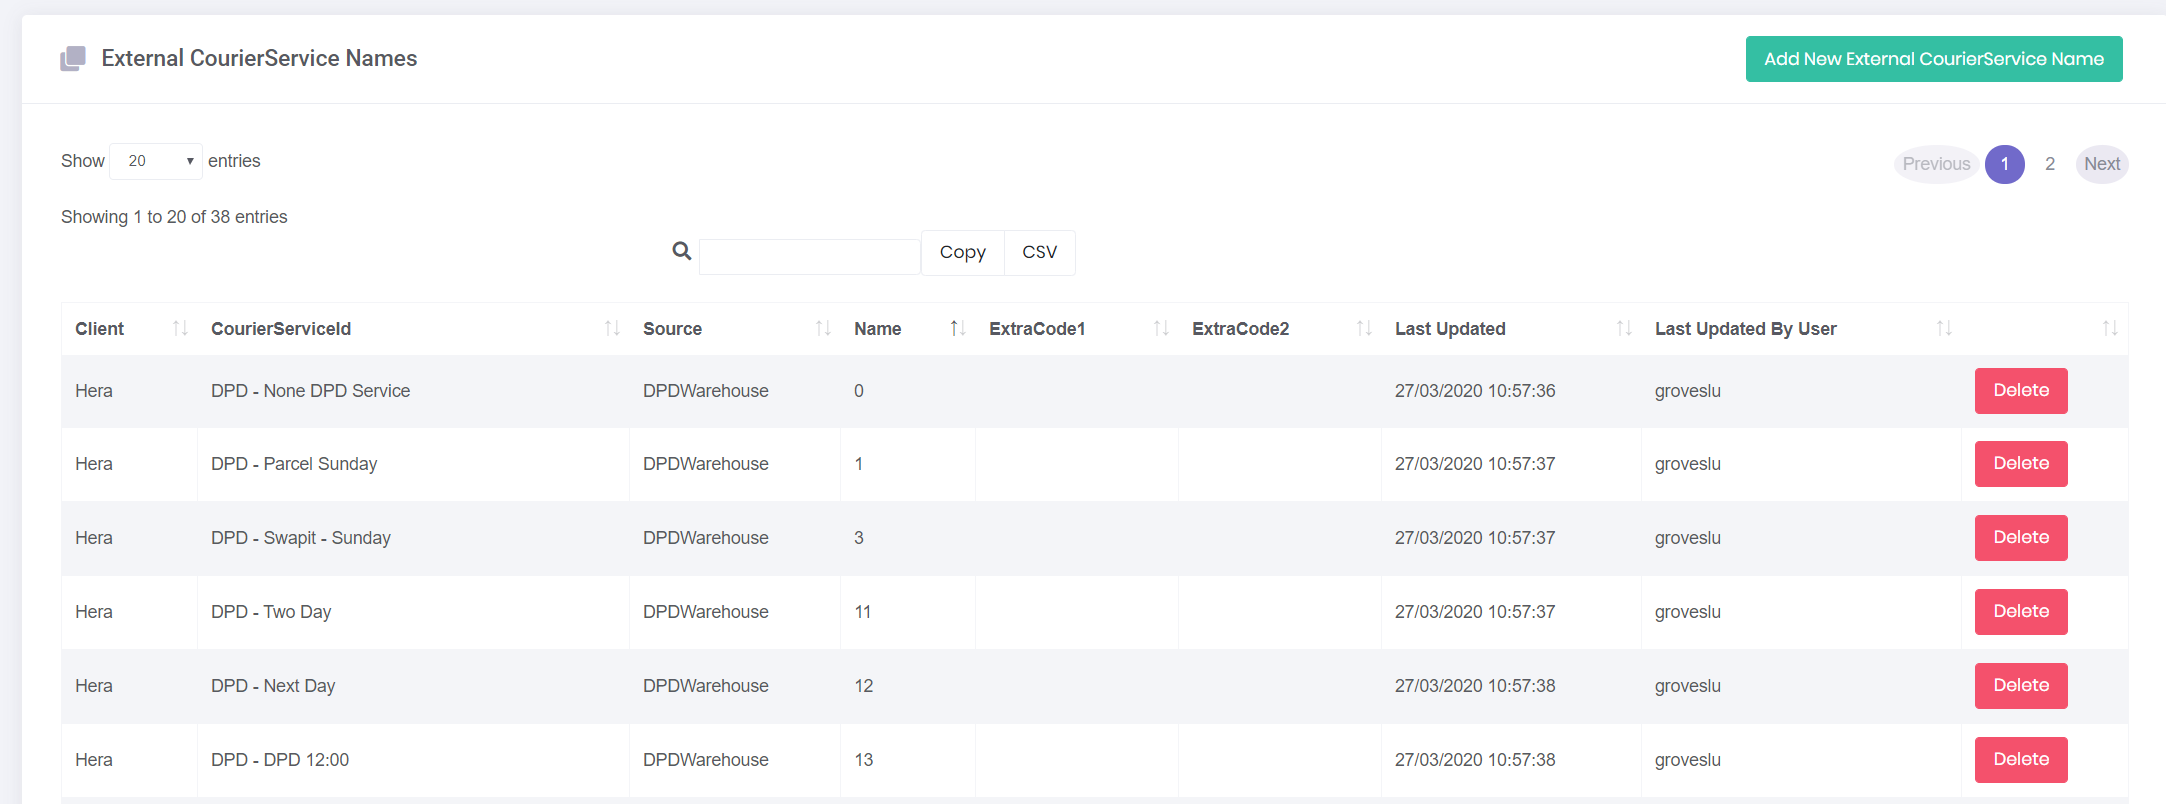Click the magnifying glass search icon

682,251
